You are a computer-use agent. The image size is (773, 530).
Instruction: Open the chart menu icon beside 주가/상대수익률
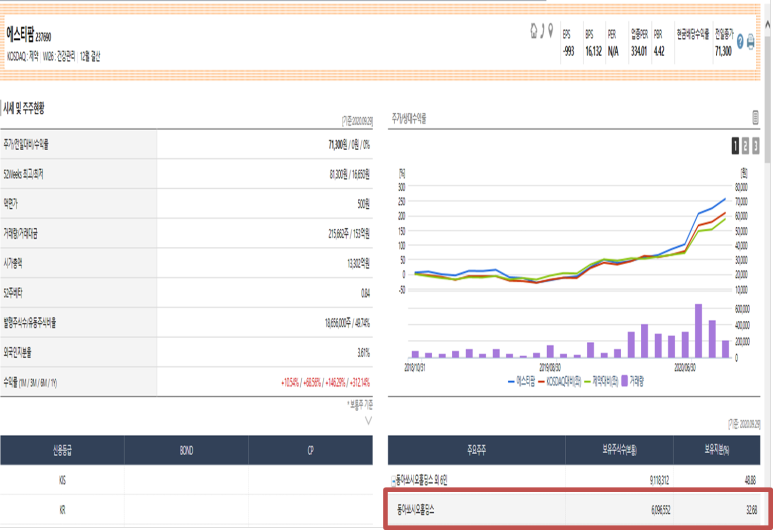point(755,117)
